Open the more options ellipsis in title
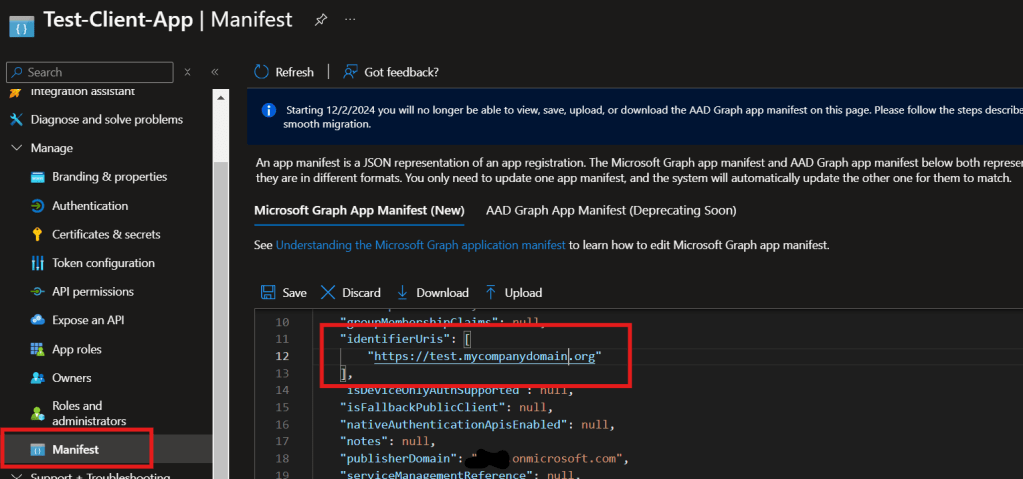This screenshot has height=479, width=1023. pyautogui.click(x=349, y=19)
